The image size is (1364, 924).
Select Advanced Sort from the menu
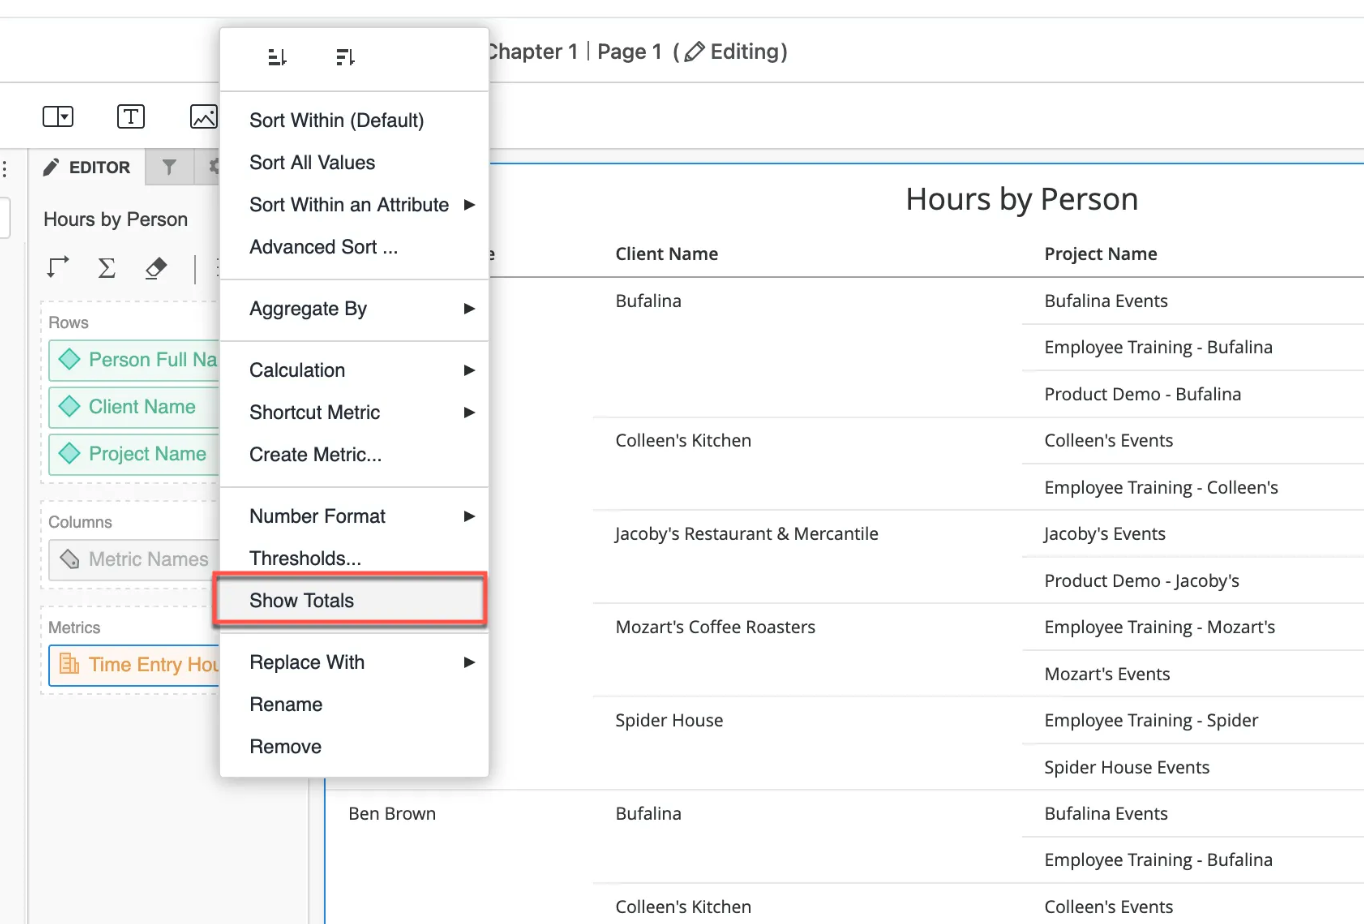pos(323,246)
